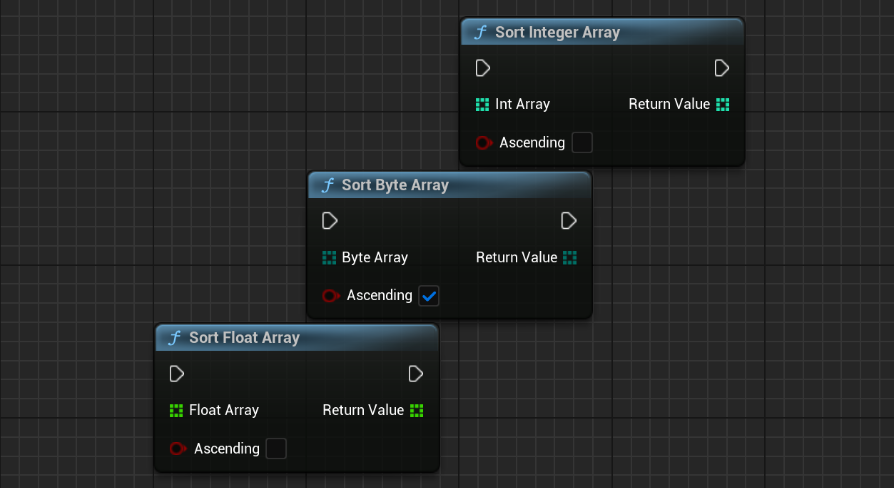
Task: Click Return Value label on Sort Integer Array
Action: tap(669, 104)
